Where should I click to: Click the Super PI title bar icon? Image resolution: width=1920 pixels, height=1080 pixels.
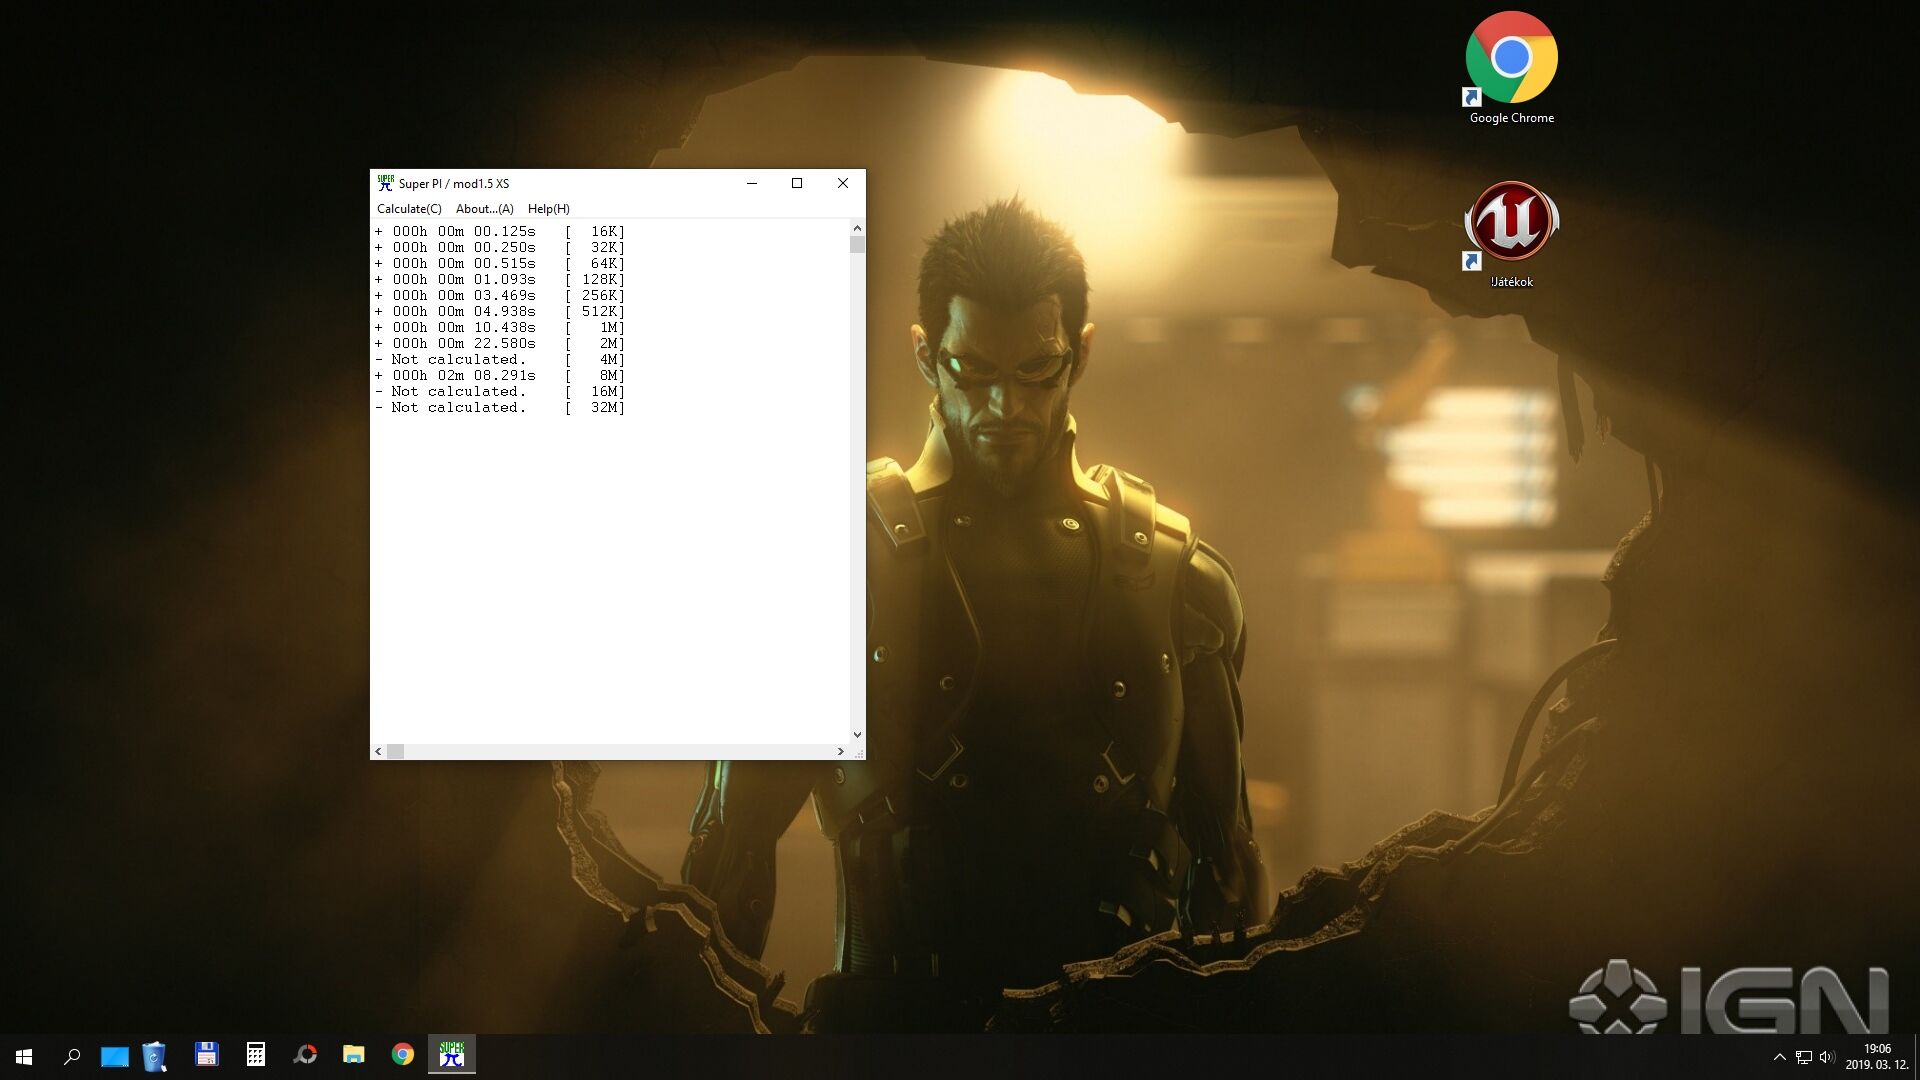(385, 183)
